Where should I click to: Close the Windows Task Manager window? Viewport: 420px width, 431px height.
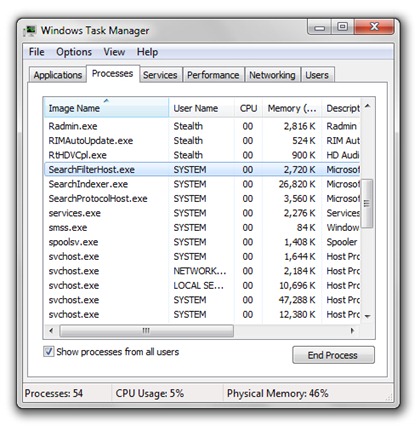click(374, 27)
